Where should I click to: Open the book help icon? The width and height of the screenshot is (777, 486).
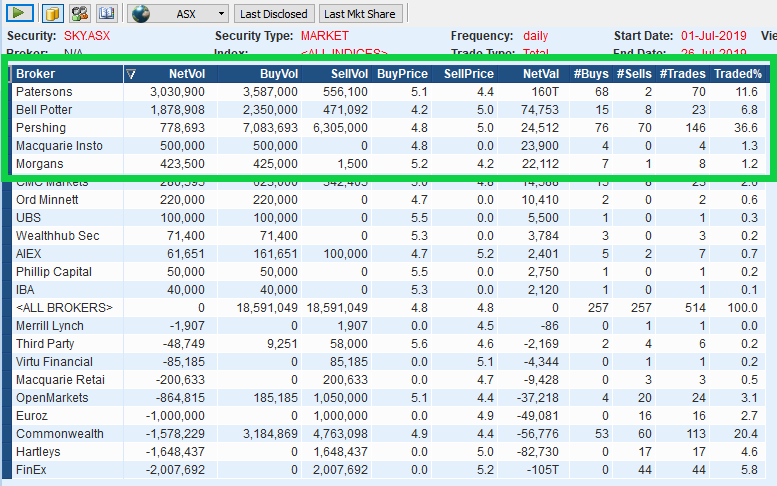coord(106,13)
